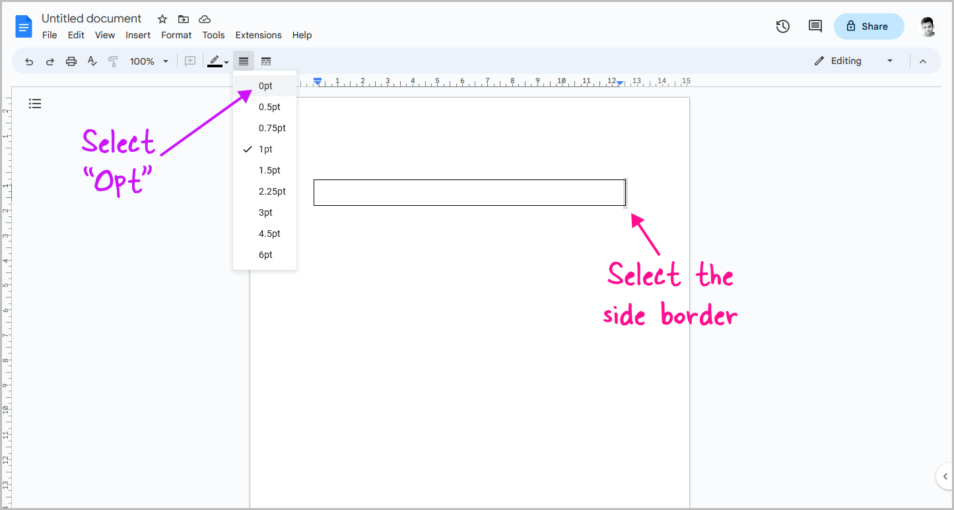Screen dimensions: 954x510
Task: Select 0.5pt border width
Action: click(265, 107)
